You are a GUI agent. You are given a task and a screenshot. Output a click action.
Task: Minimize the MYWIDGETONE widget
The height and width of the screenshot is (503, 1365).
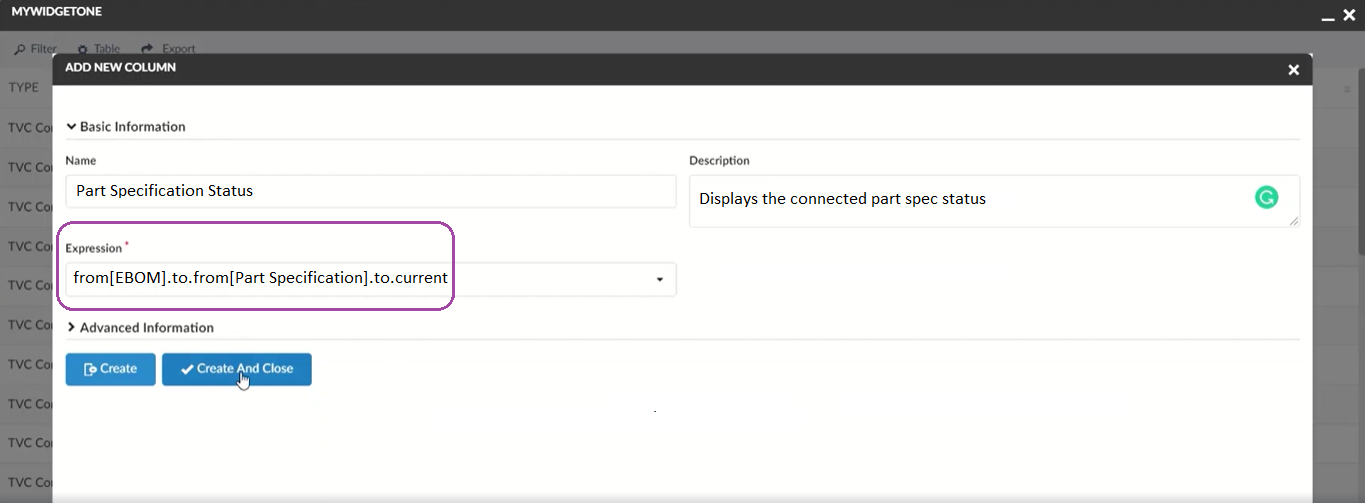click(1327, 16)
